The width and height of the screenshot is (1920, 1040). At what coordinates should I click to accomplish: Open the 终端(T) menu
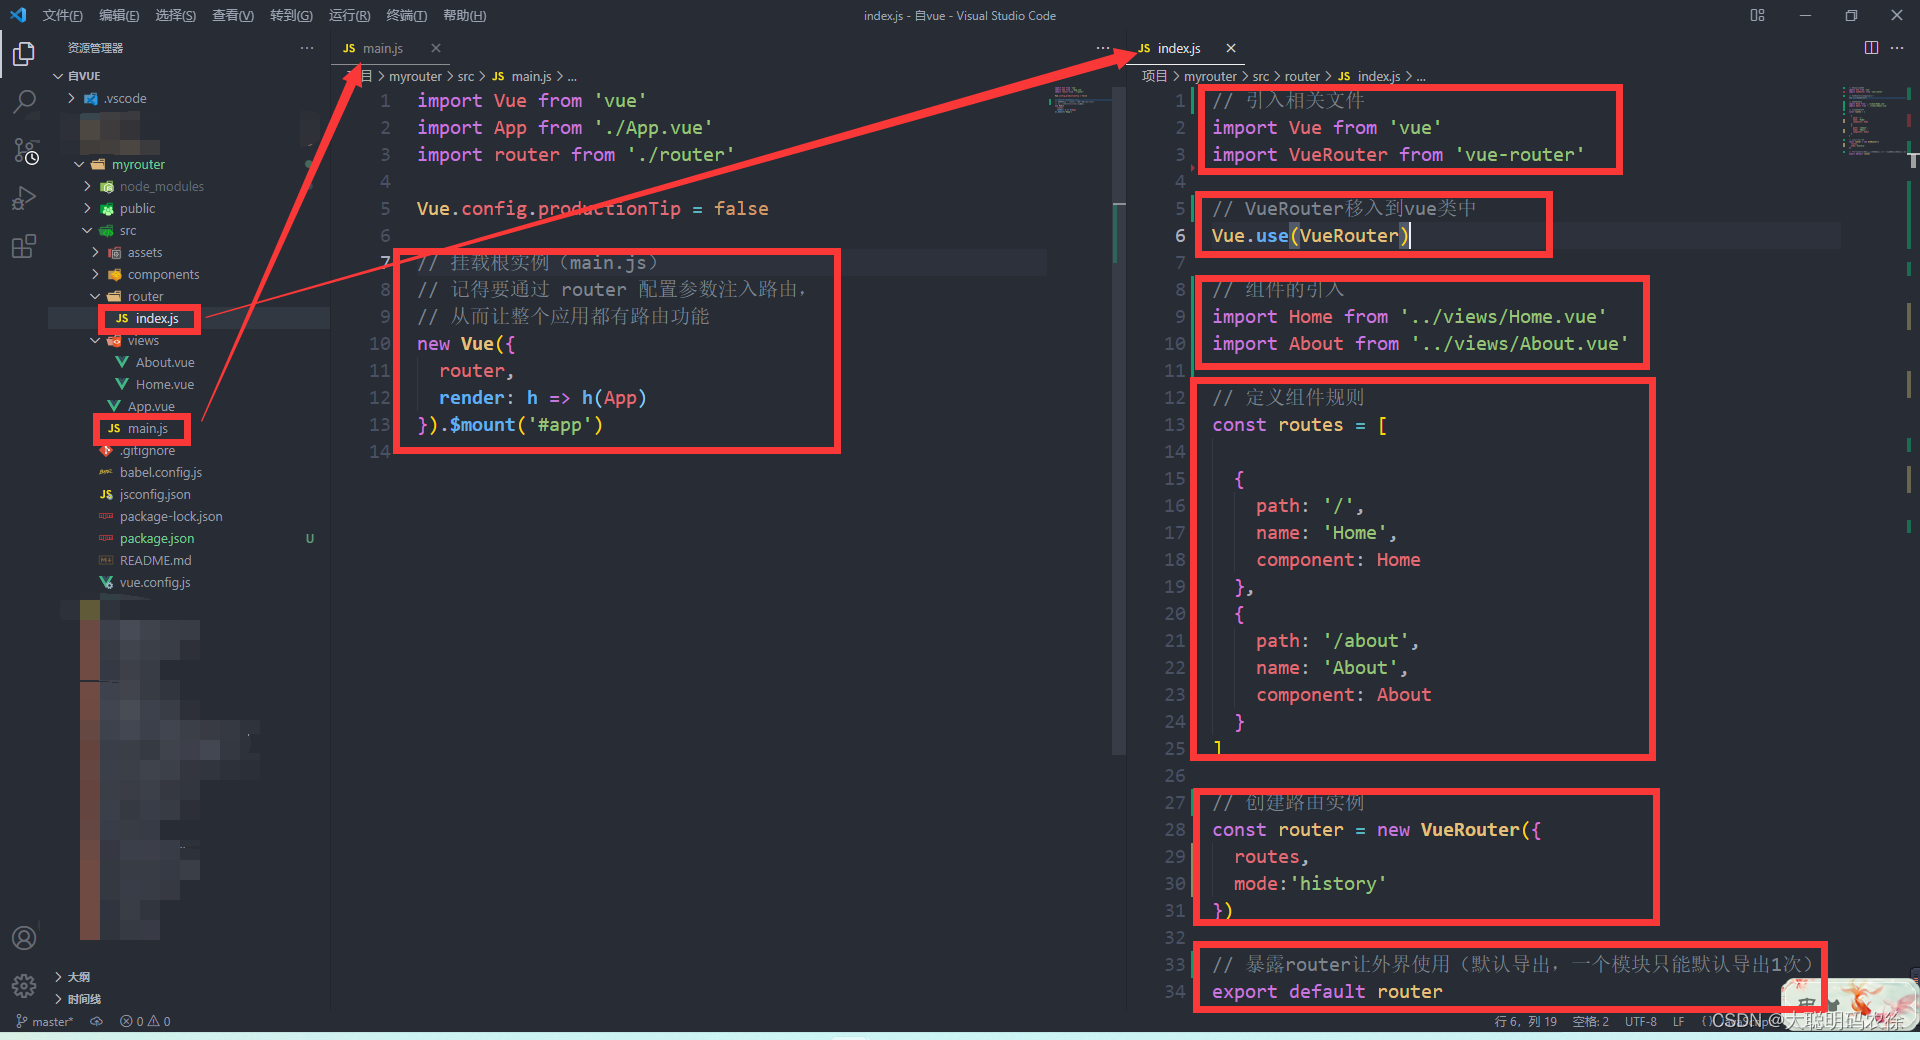coord(406,15)
